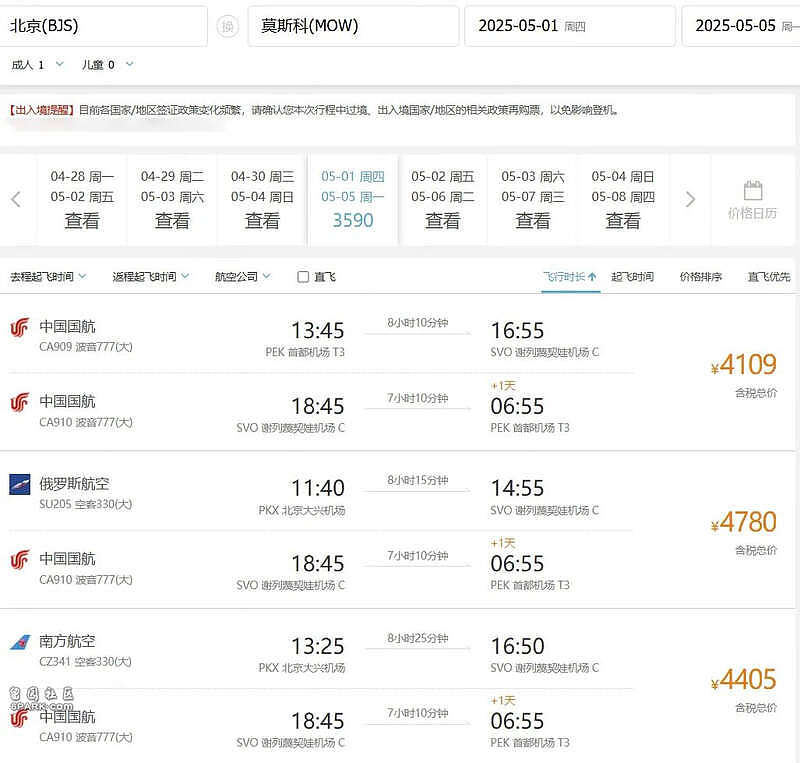Click Air China logo for CA909
This screenshot has height=763, width=800.
[19, 328]
